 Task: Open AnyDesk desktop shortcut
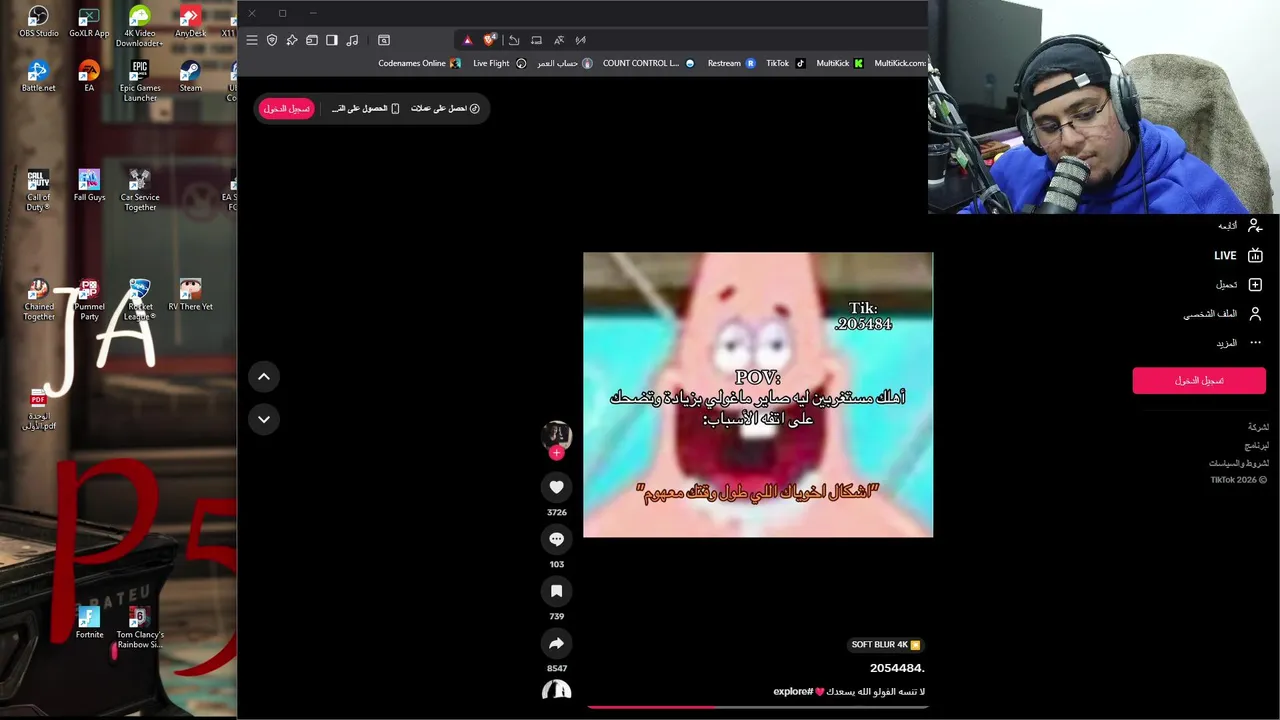(190, 22)
